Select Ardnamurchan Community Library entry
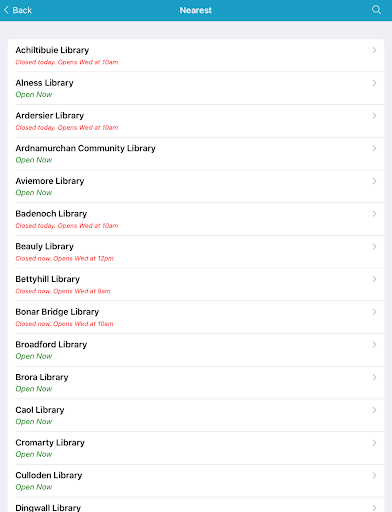 click(x=196, y=154)
